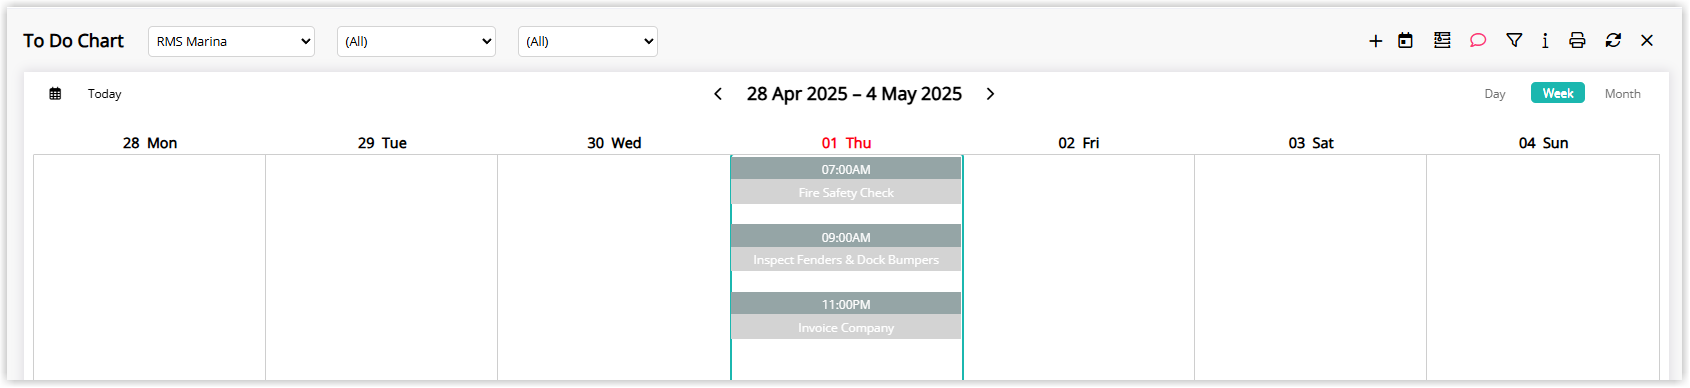Jump to Today
1690x388 pixels.
click(104, 94)
